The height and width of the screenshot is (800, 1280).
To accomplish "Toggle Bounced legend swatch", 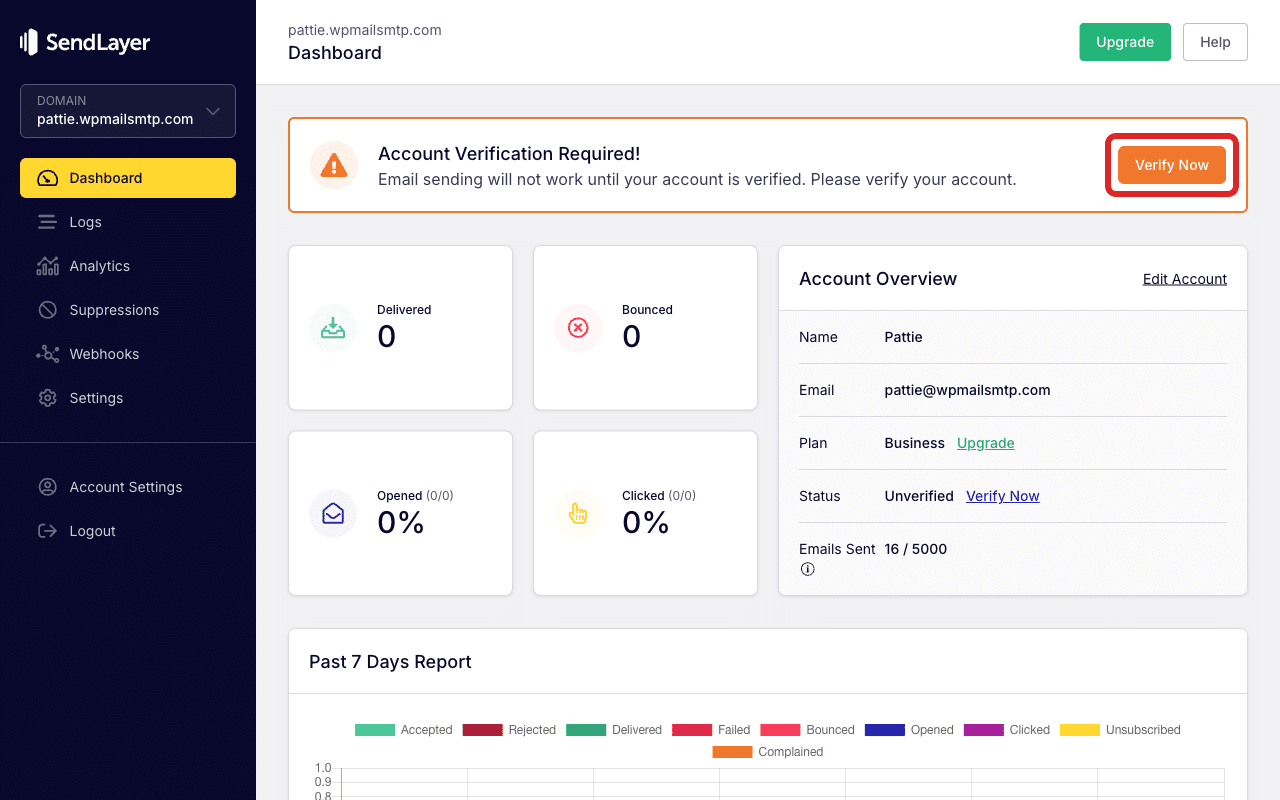I will tap(780, 730).
